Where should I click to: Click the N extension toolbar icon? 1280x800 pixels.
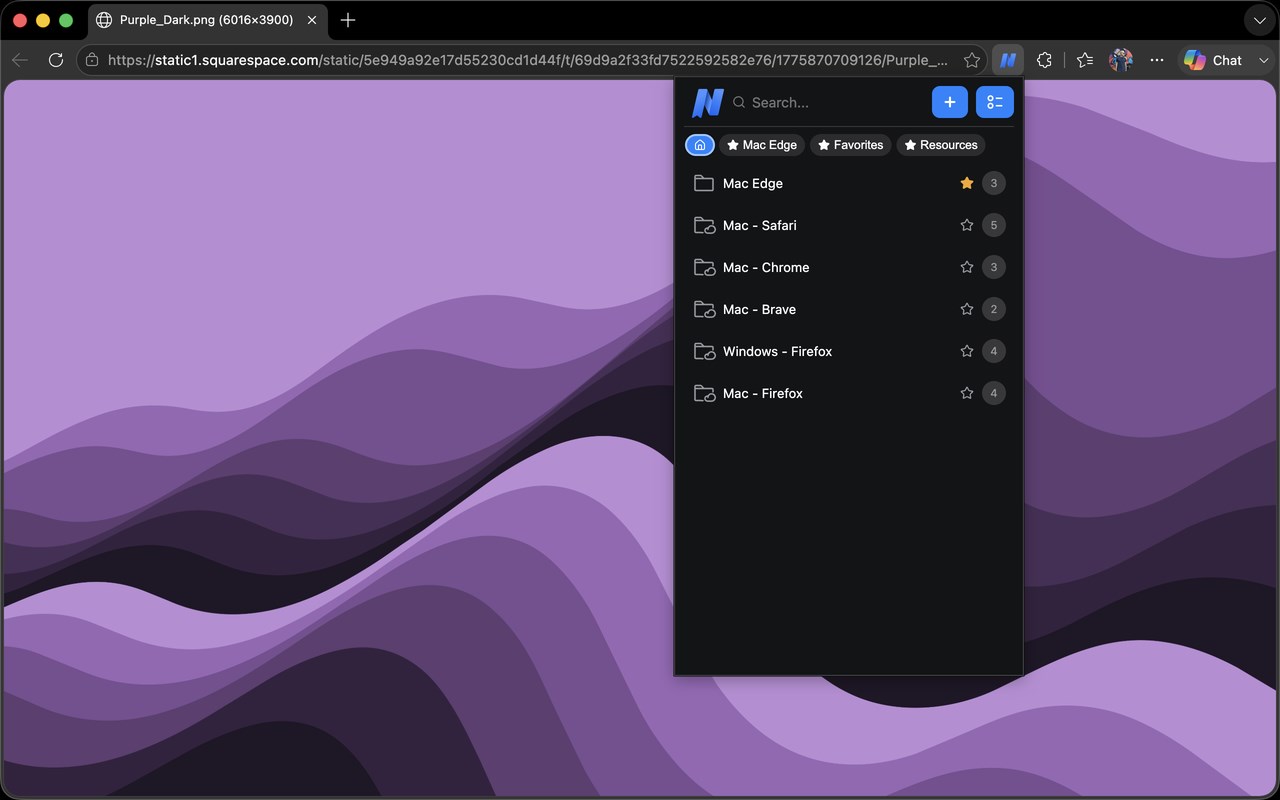1008,60
